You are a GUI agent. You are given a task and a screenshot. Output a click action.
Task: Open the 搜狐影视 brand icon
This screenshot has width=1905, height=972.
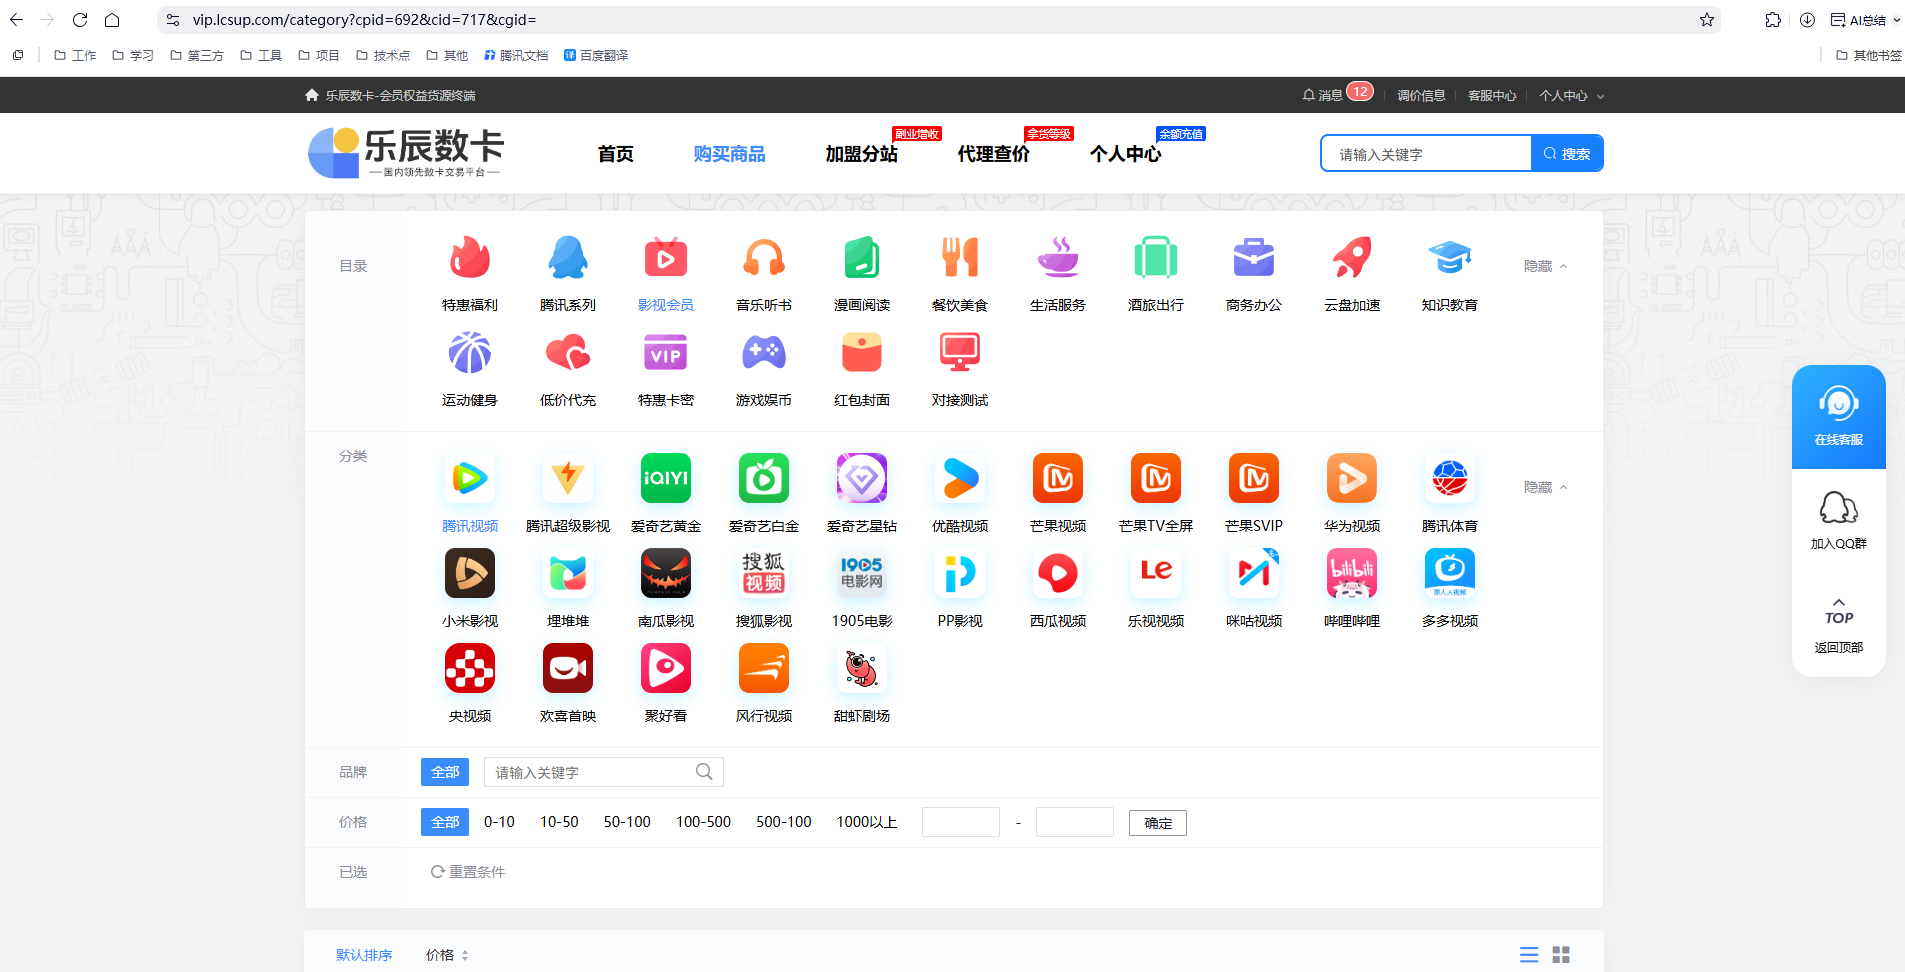pyautogui.click(x=764, y=573)
